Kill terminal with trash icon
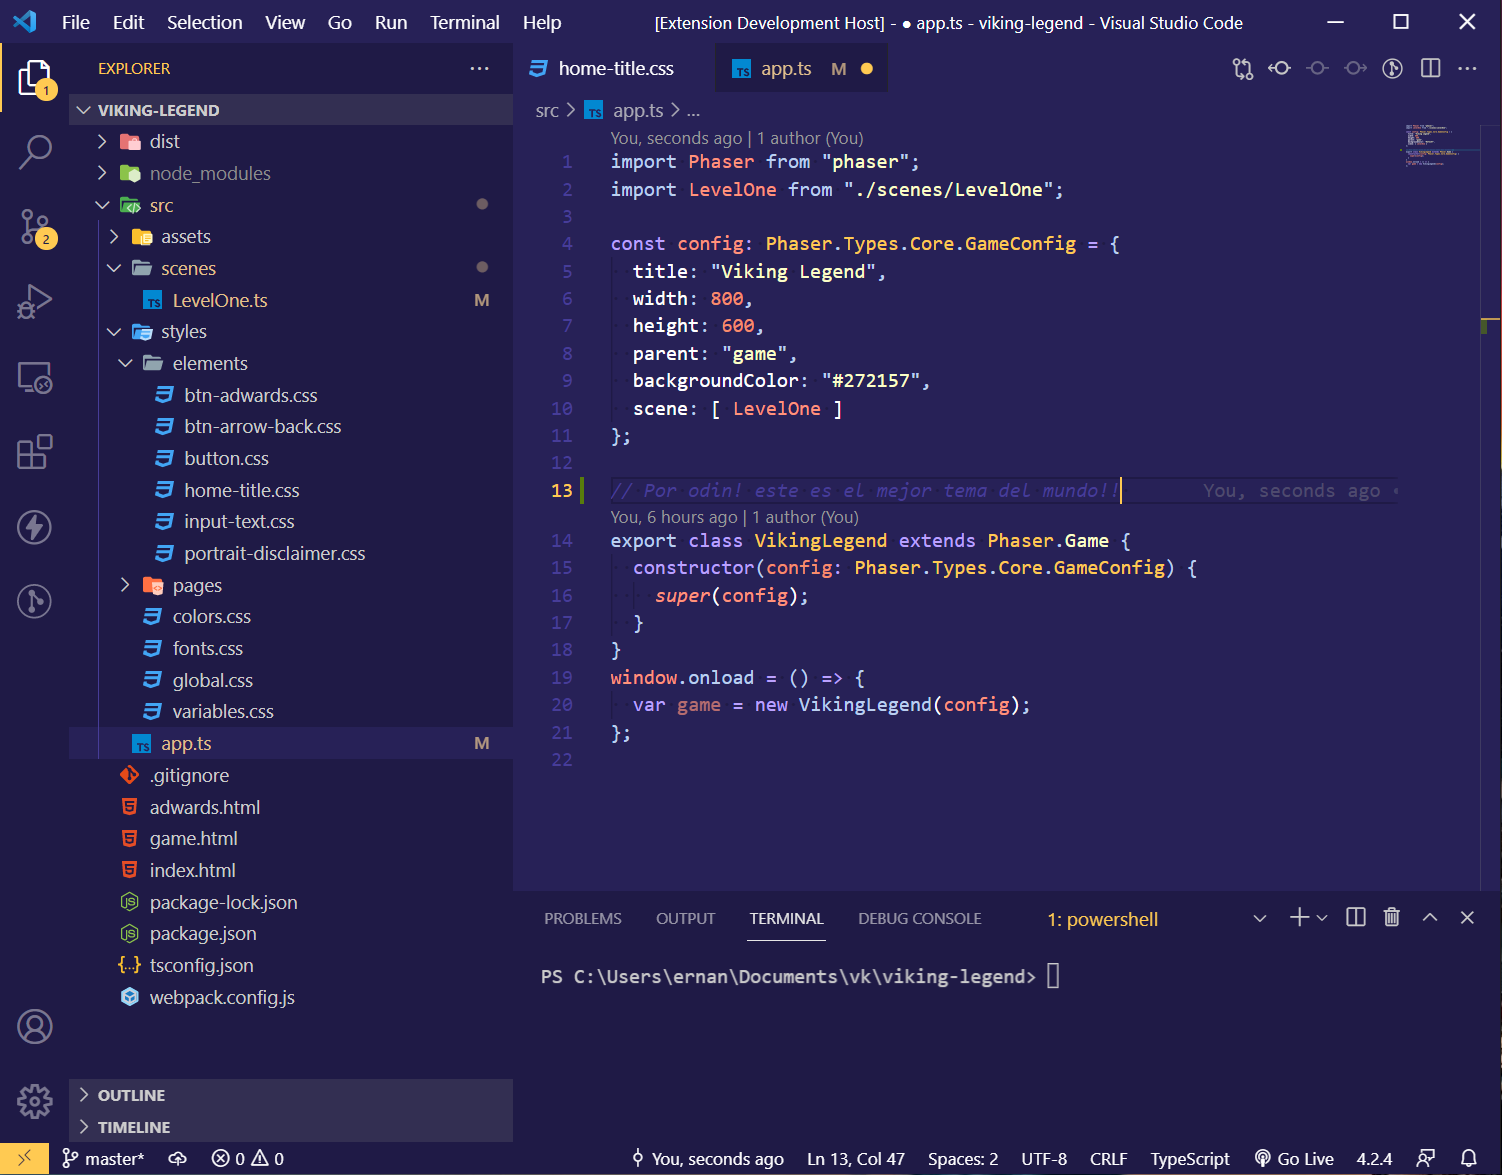1502x1175 pixels. click(1391, 917)
